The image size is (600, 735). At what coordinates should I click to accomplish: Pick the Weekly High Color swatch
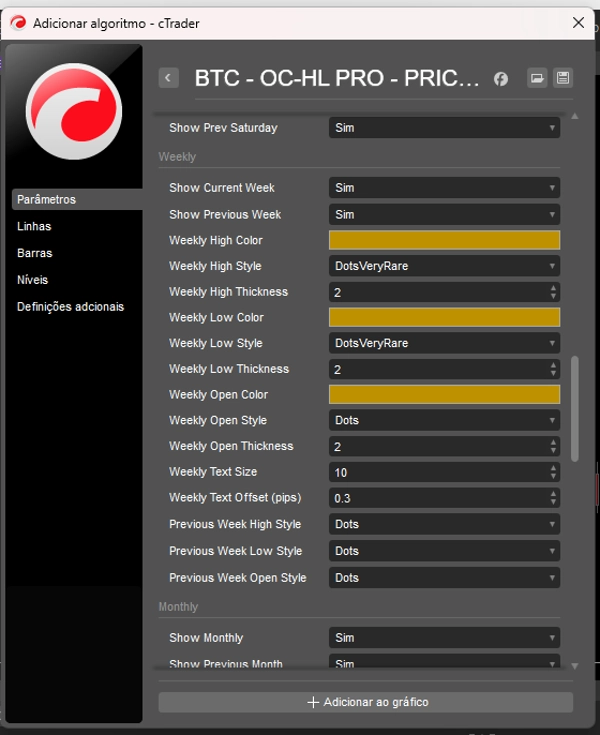tap(444, 240)
